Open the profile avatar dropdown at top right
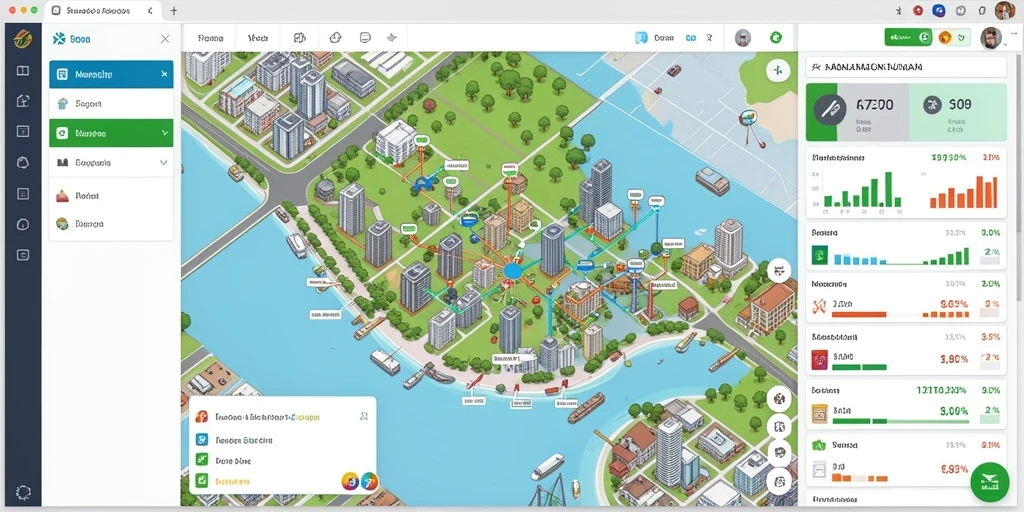 991,37
